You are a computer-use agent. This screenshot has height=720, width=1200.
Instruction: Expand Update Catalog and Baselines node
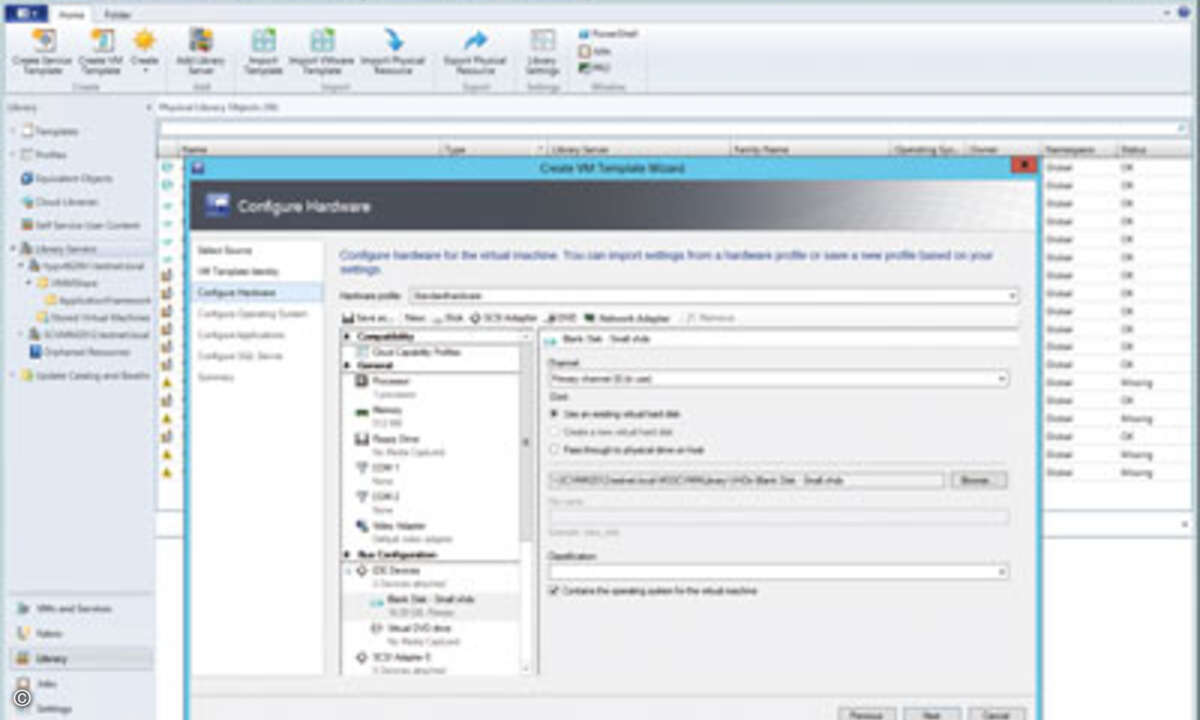pos(13,375)
